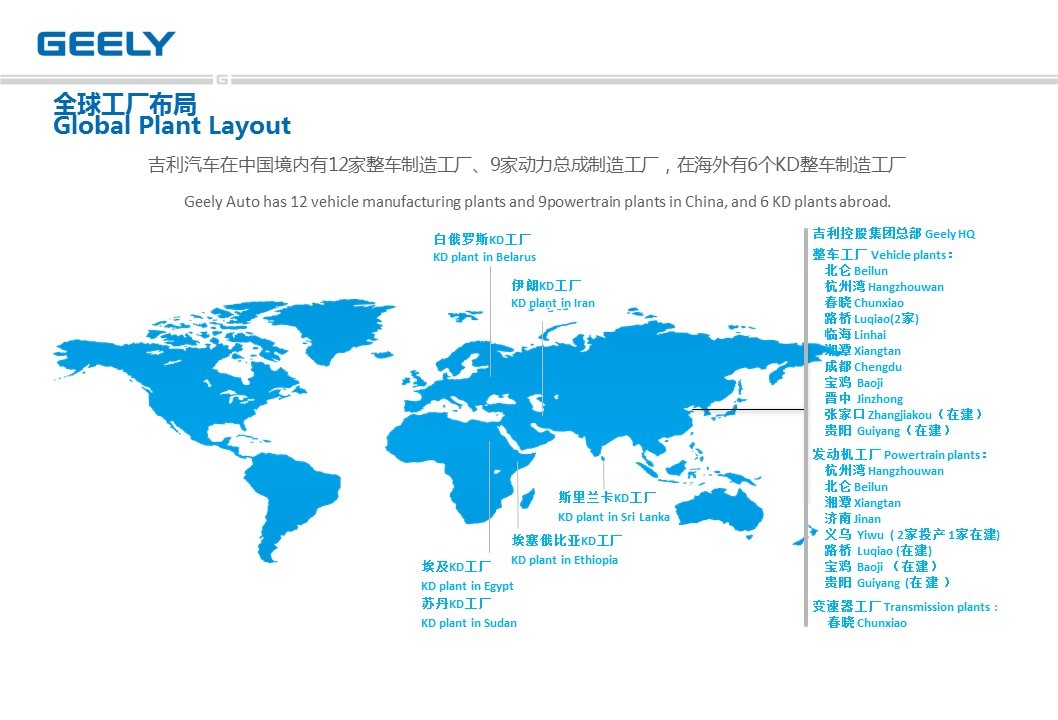Select the "苏丹KD工厂" label

click(x=456, y=604)
